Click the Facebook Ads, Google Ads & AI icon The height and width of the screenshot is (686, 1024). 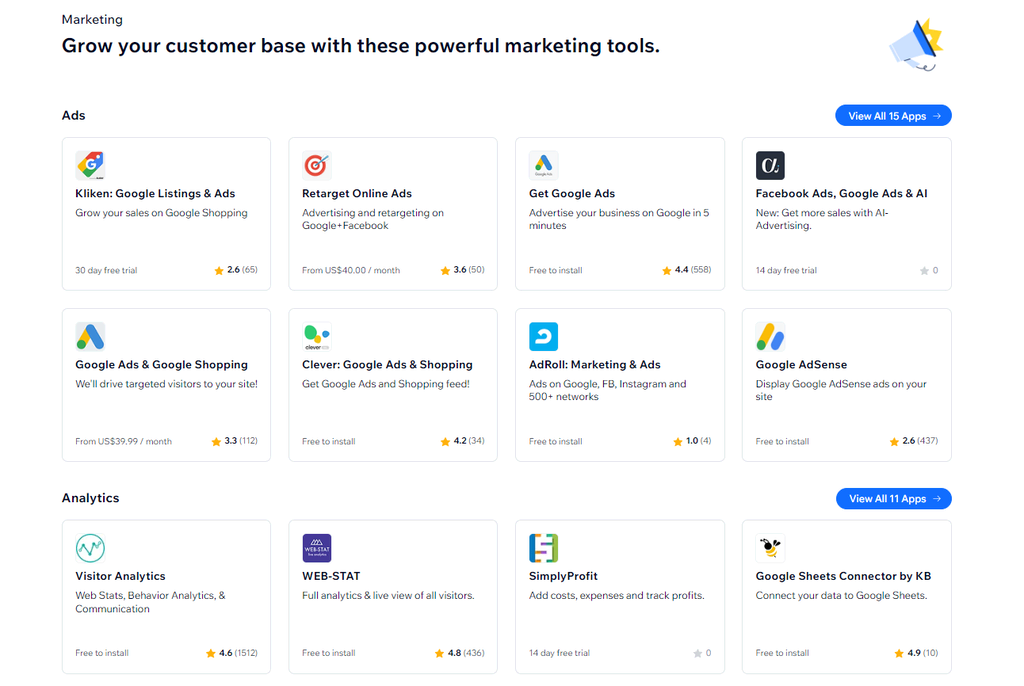click(770, 165)
